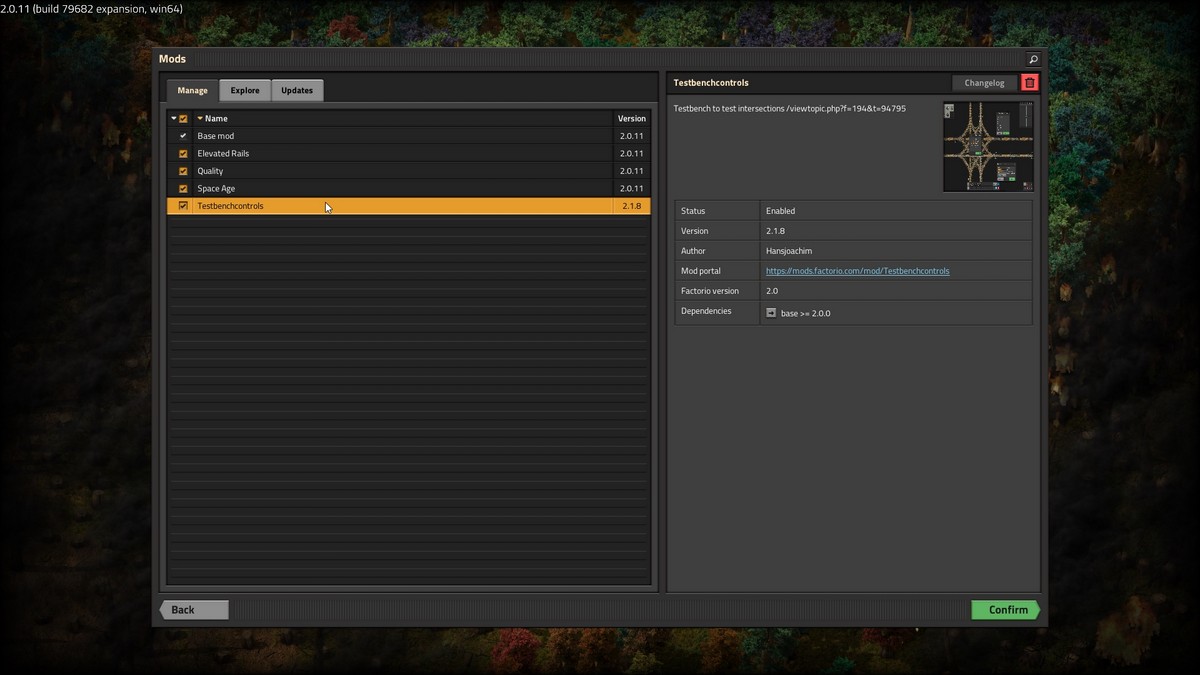Uncheck the Testbenchcontrols mod
The width and height of the screenshot is (1200, 675).
tap(183, 205)
